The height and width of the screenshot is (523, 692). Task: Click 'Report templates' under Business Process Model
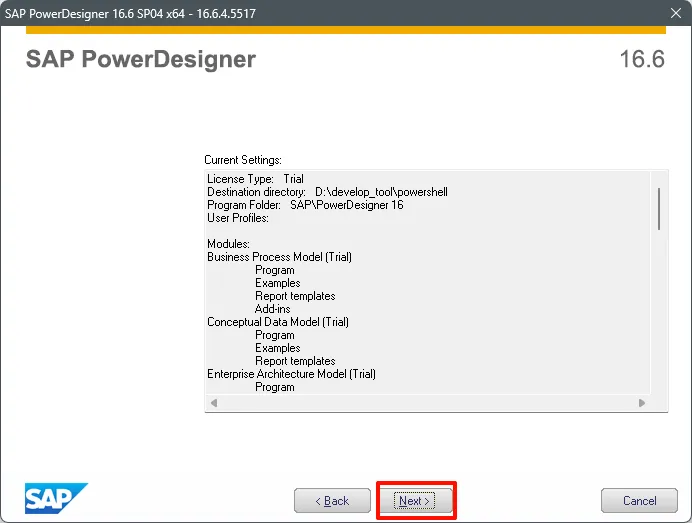pyautogui.click(x=295, y=296)
